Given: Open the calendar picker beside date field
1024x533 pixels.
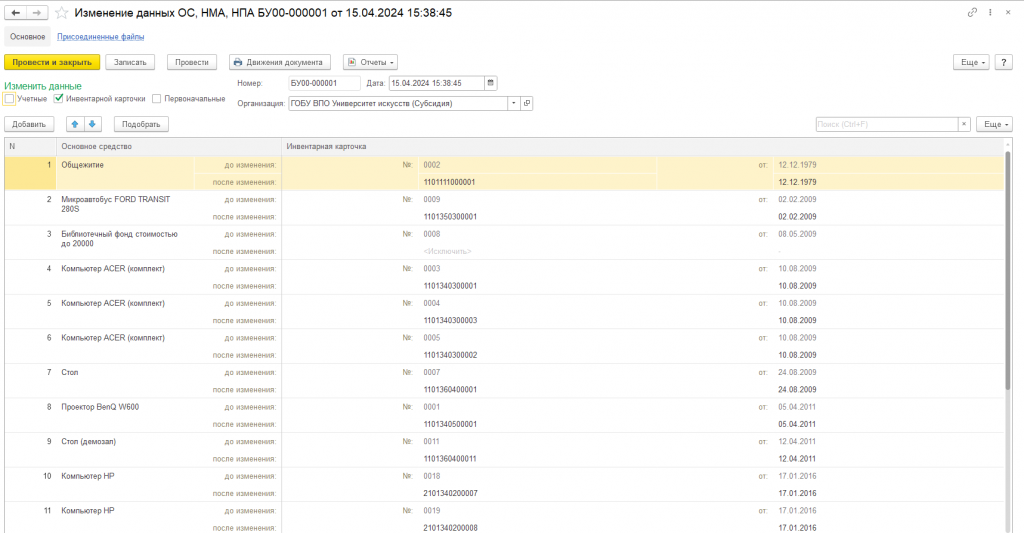Looking at the screenshot, I should click(490, 83).
